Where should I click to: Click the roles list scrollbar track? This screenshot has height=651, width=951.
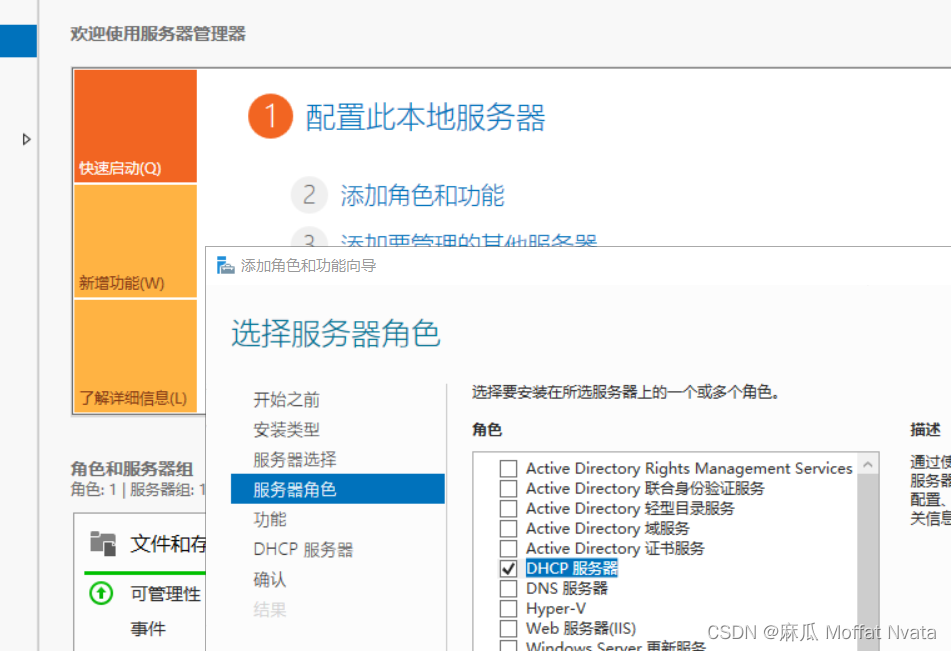[868, 563]
